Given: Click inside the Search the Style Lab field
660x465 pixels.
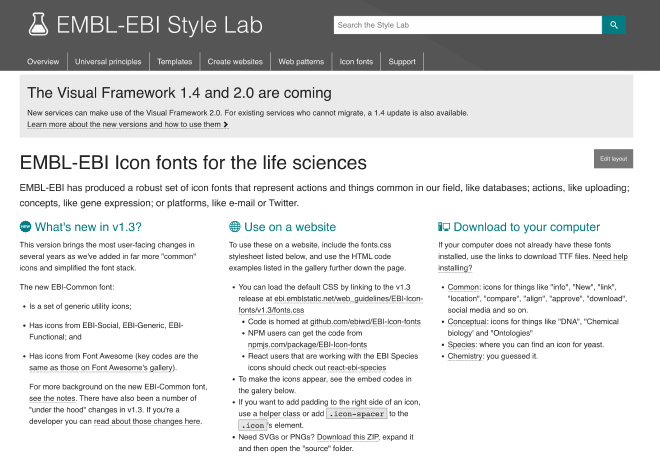Looking at the screenshot, I should (x=467, y=24).
